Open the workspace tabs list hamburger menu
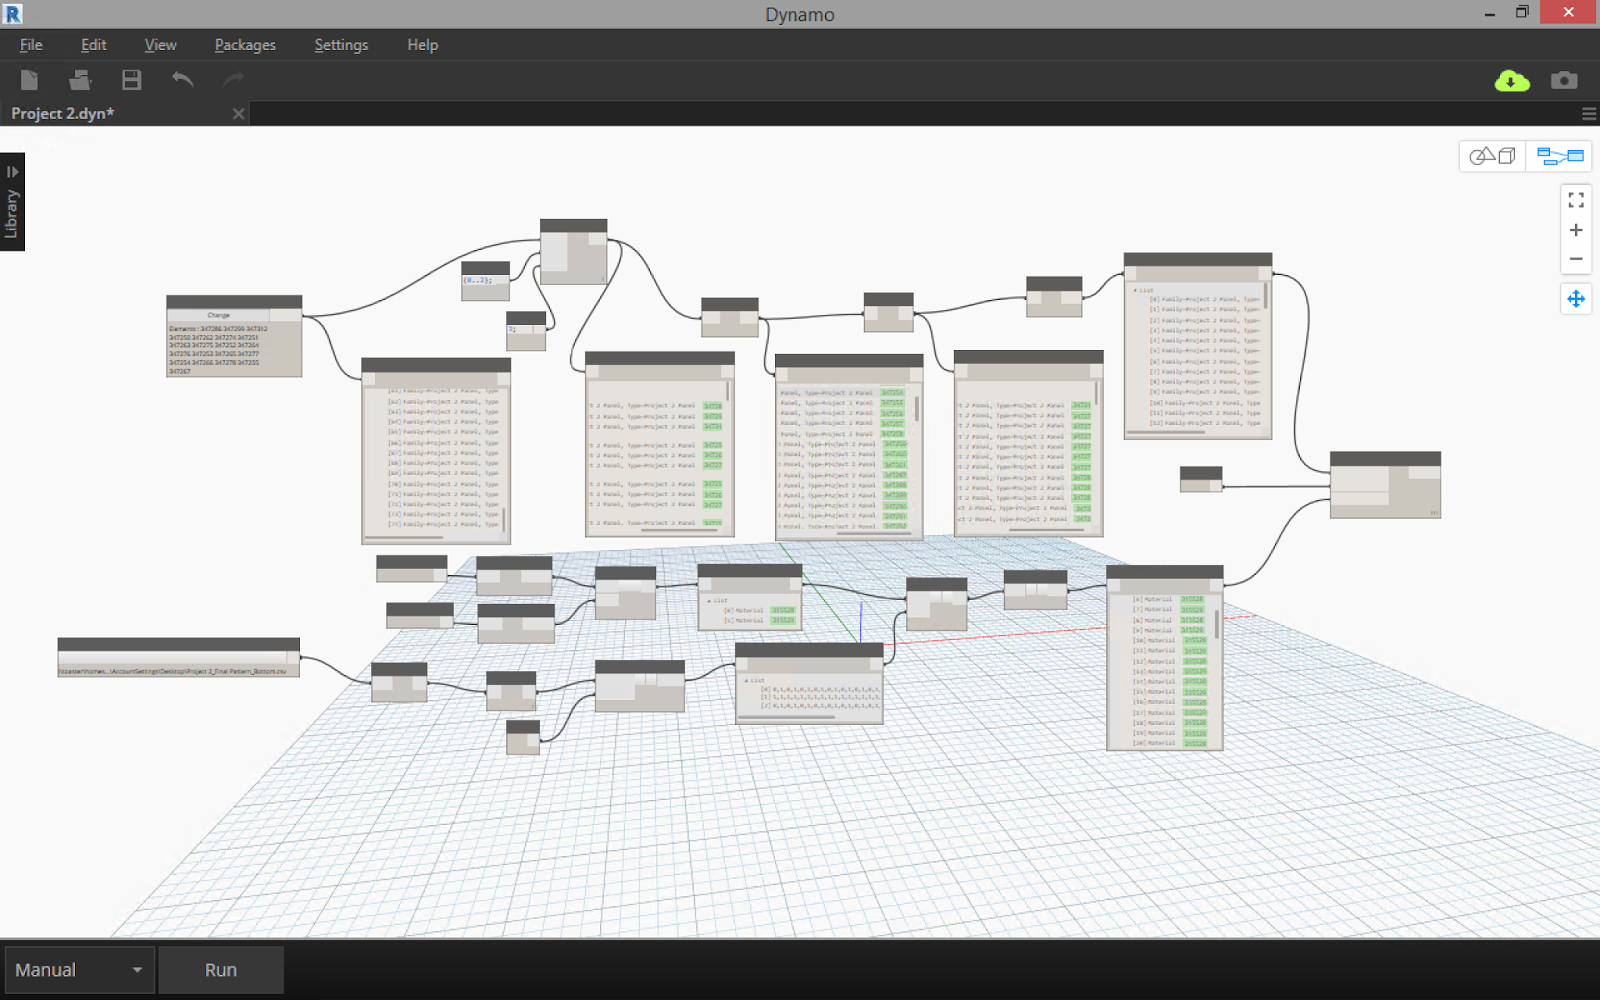Viewport: 1600px width, 1000px height. (x=1589, y=114)
